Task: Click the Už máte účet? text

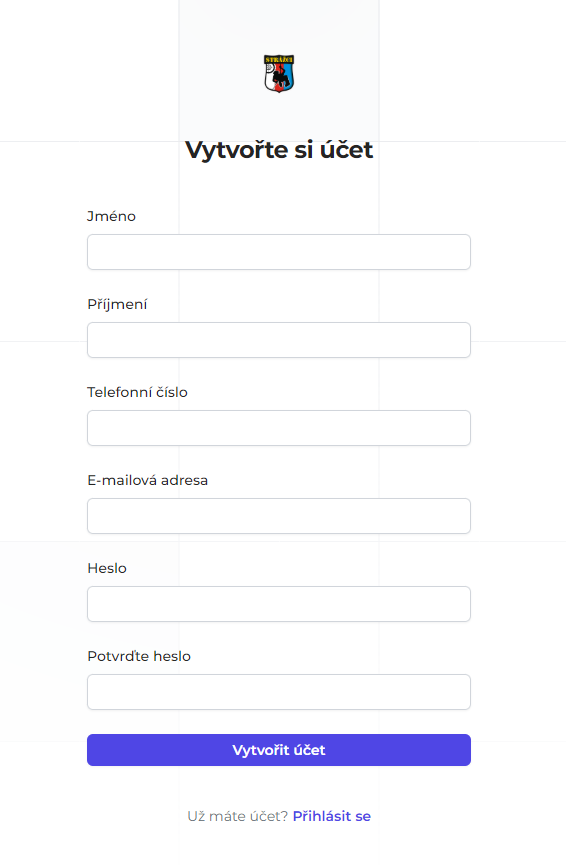Action: (x=238, y=816)
